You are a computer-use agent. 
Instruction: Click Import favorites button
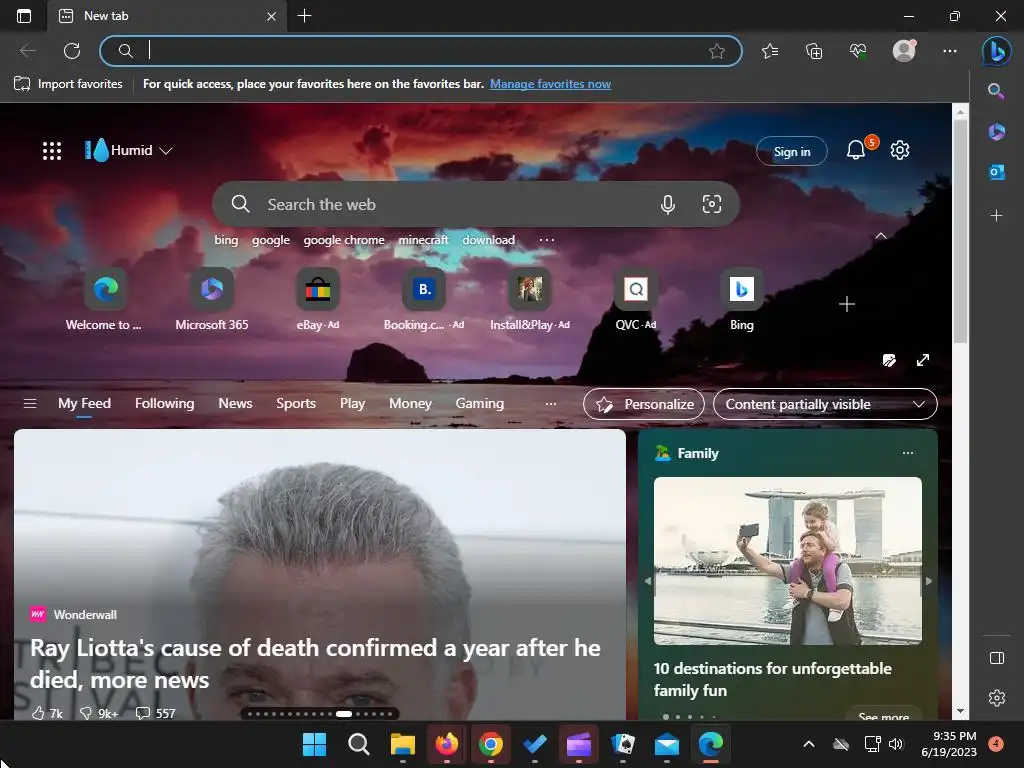pos(68,84)
